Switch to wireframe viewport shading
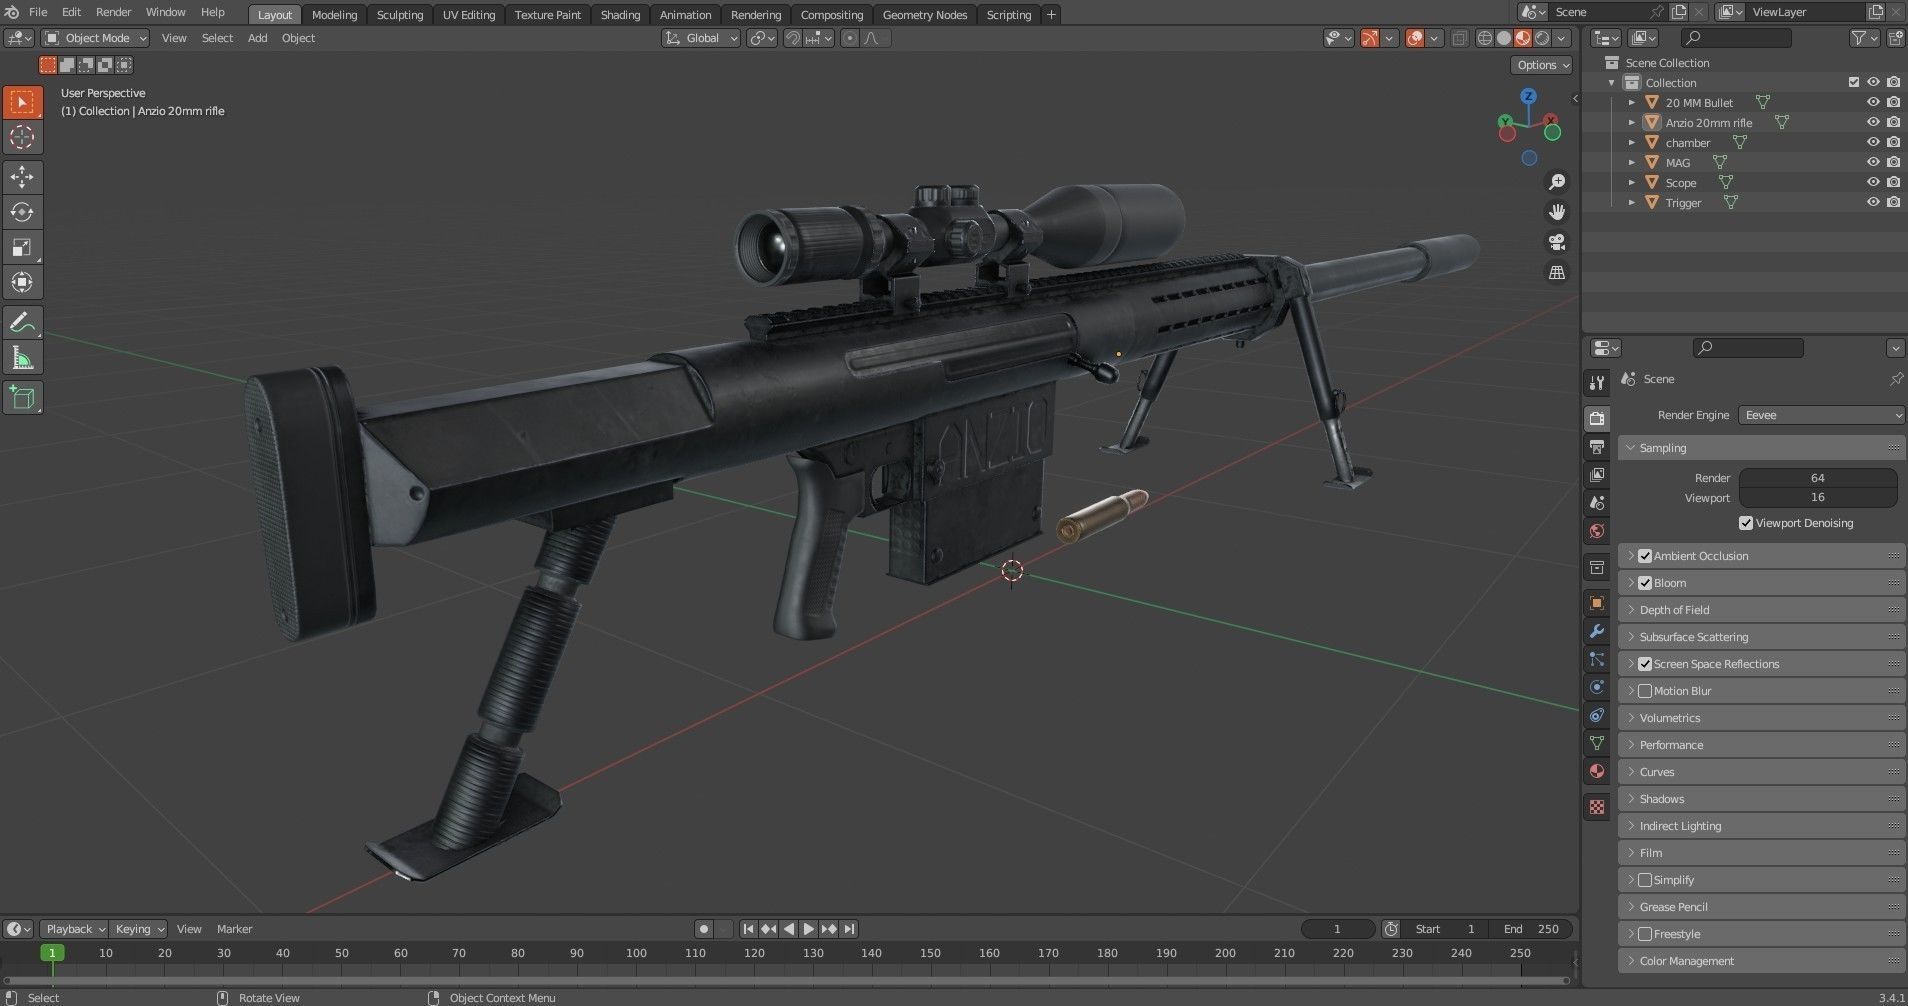Image resolution: width=1908 pixels, height=1006 pixels. pos(1485,38)
